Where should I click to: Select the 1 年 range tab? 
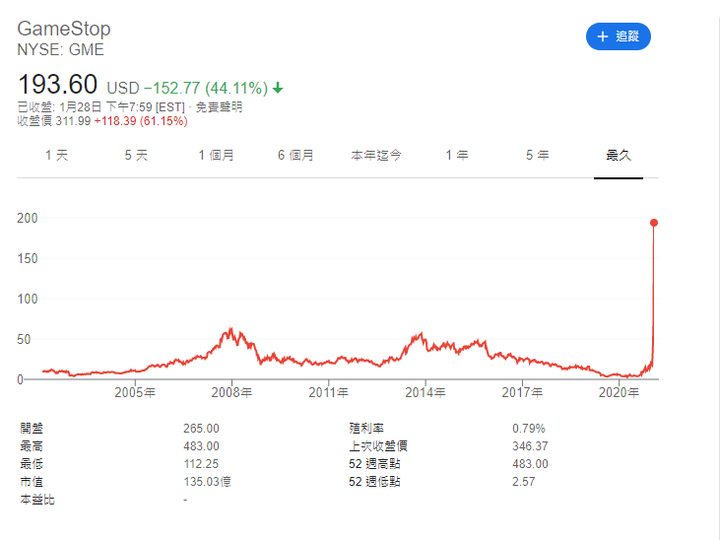(457, 155)
